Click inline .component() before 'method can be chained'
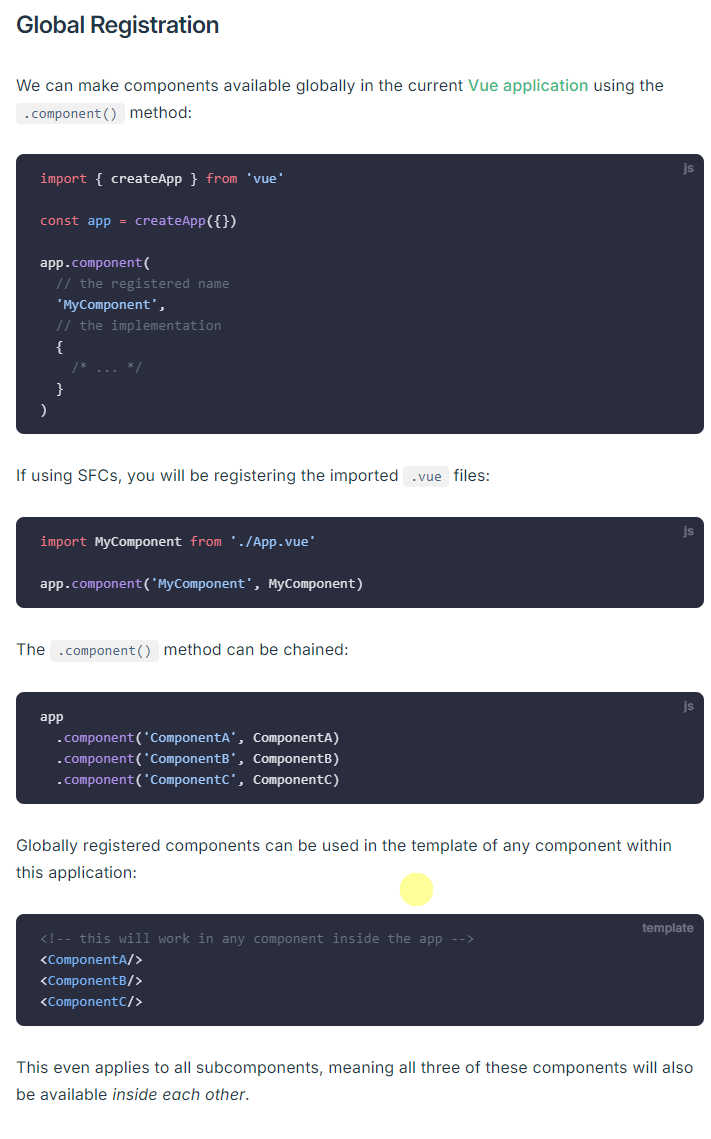Image resolution: width=711 pixels, height=1139 pixels. 105,650
